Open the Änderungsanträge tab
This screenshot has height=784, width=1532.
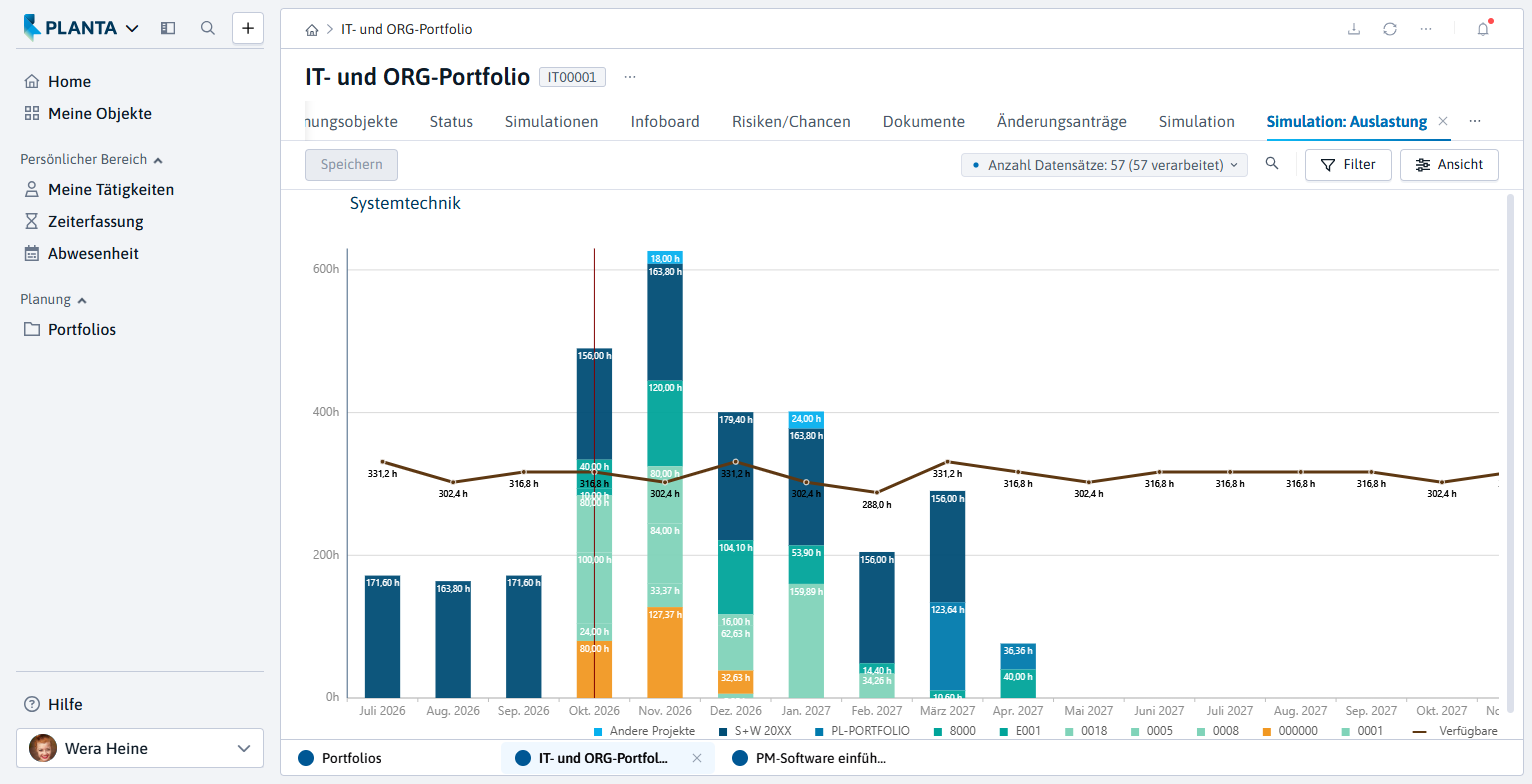(1062, 122)
